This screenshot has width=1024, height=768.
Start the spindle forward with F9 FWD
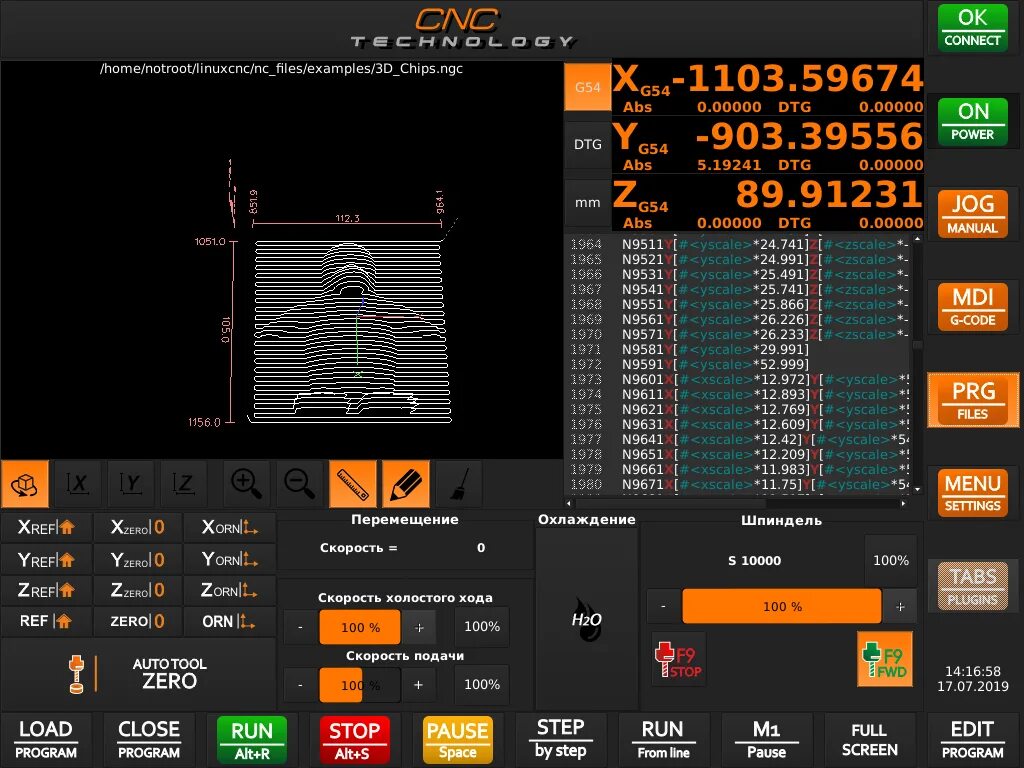884,660
